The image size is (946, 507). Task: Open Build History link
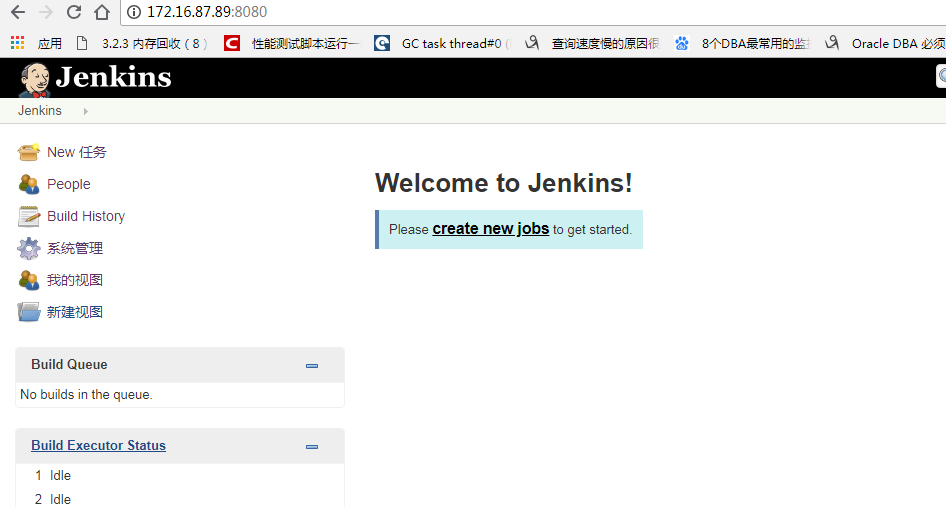tap(86, 216)
